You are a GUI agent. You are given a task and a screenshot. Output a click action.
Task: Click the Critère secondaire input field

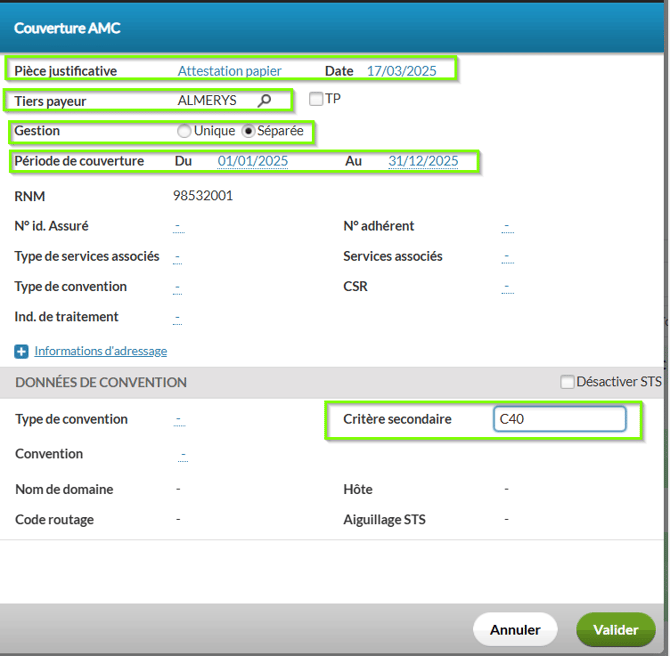tap(559, 419)
